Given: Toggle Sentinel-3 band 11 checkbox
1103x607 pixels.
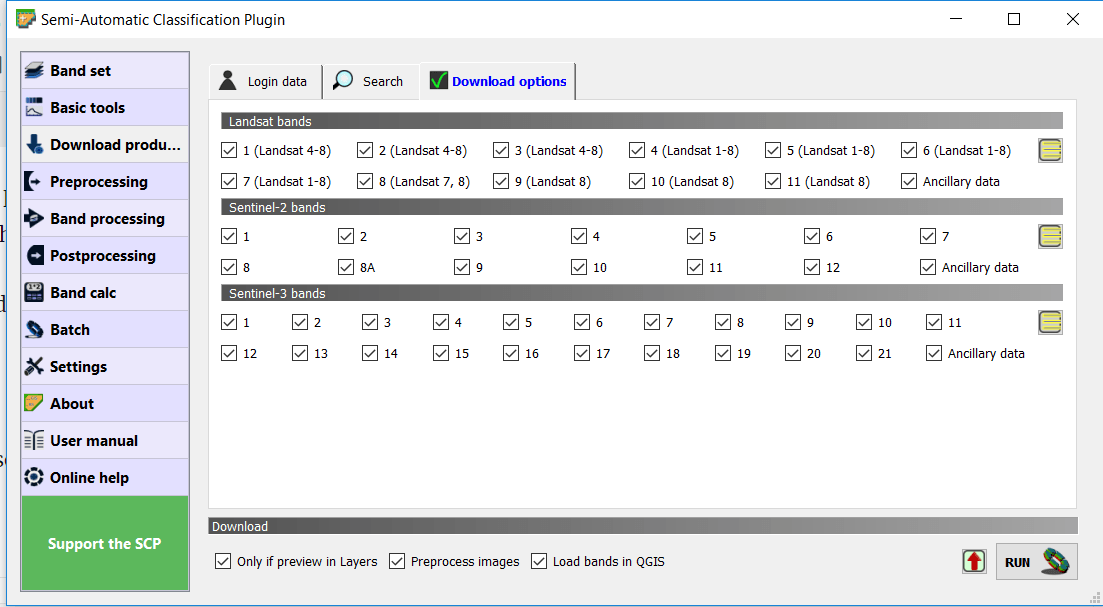Looking at the screenshot, I should 933,322.
